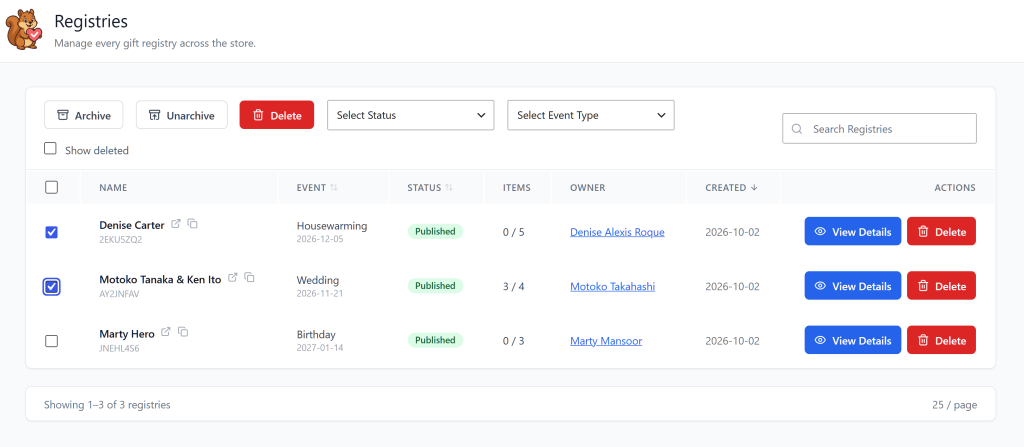Delete the Motoko Tanaka & Ken Ito row
1024x447 pixels.
[x=941, y=286]
